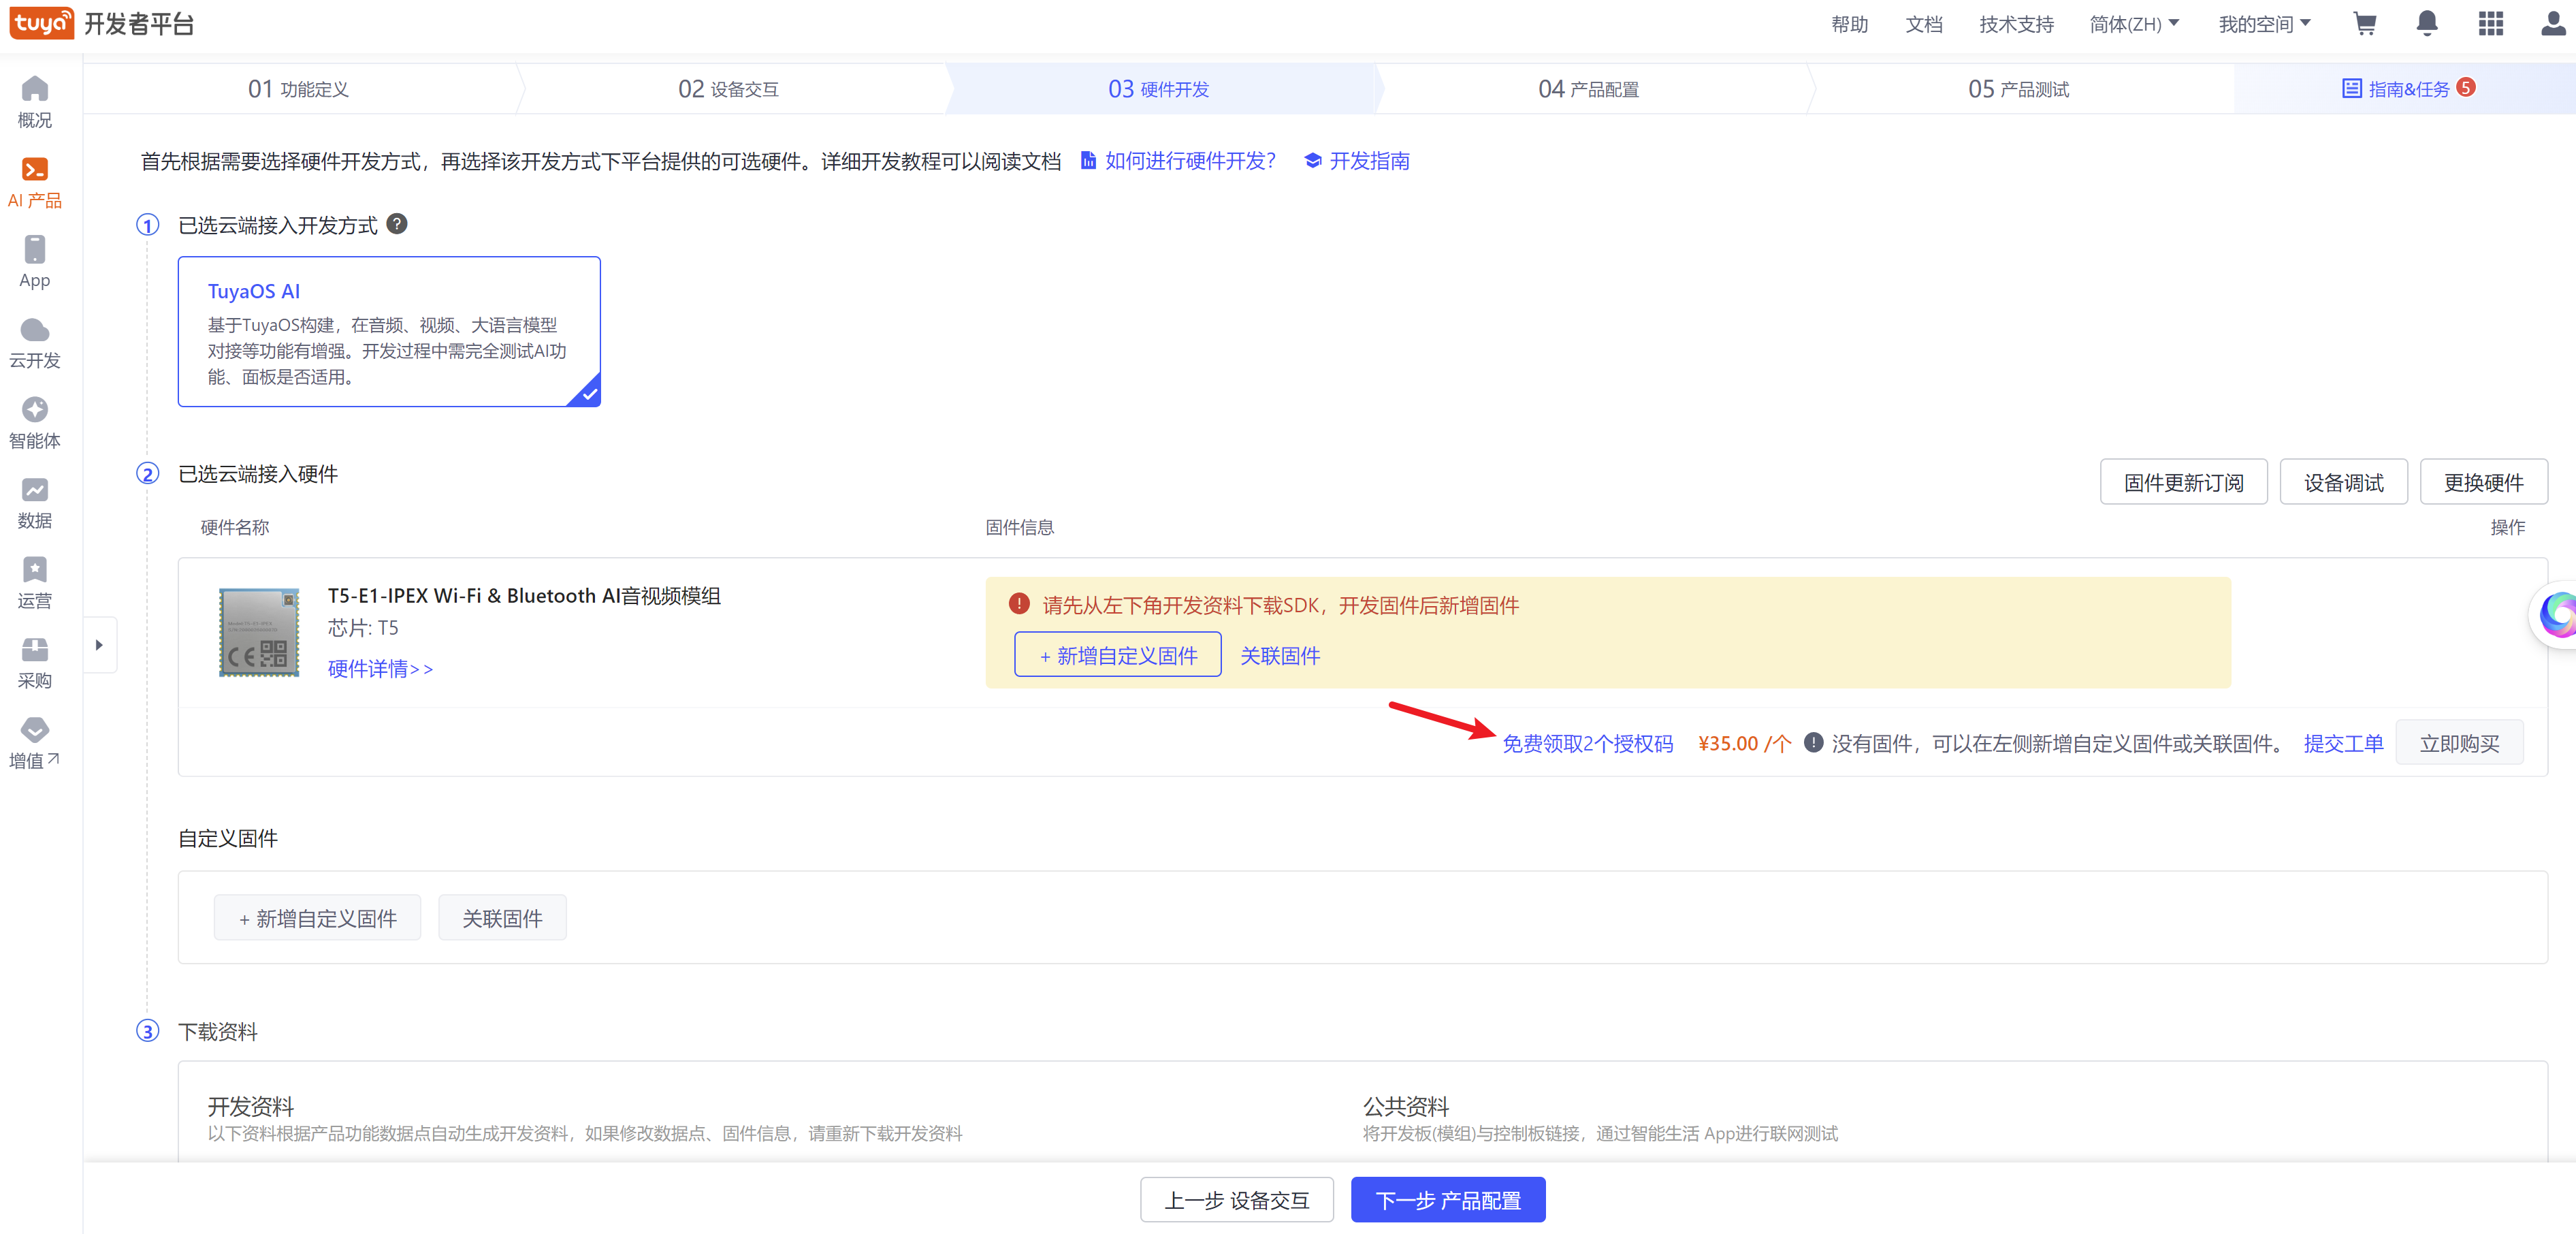Click the T5-E1-IPEX module thumbnail image

pyautogui.click(x=259, y=632)
